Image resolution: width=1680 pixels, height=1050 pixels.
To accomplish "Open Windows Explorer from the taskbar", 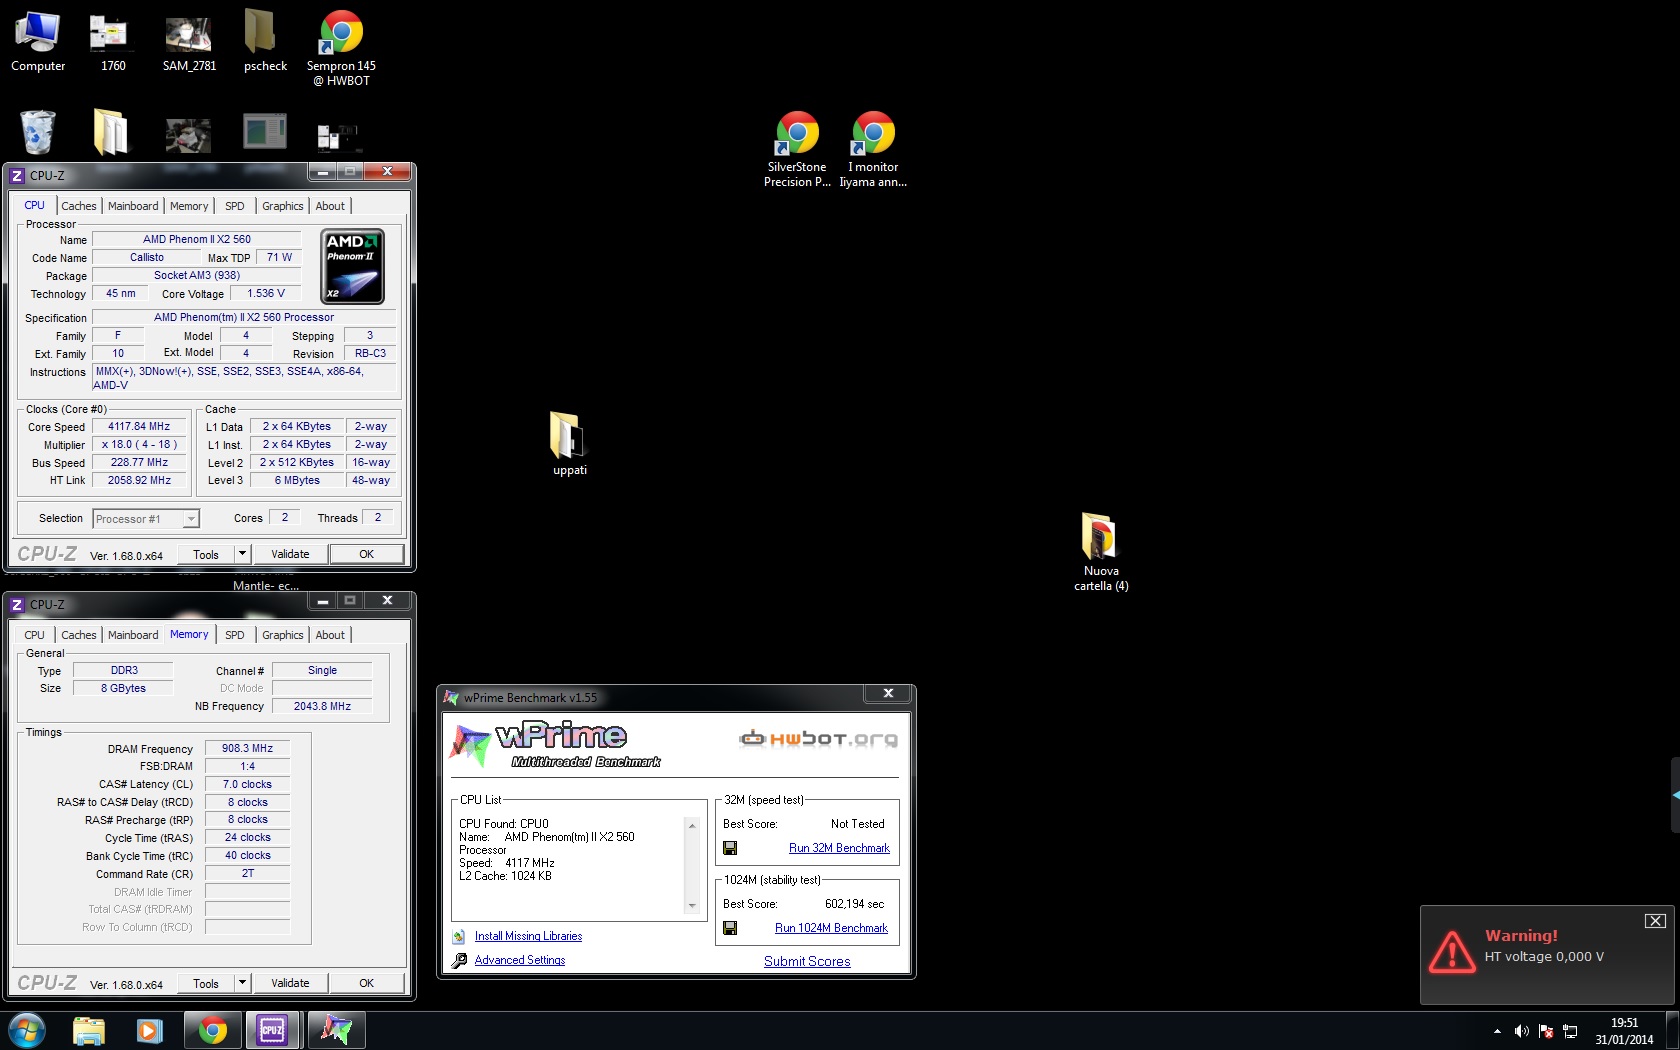I will pos(89,1030).
